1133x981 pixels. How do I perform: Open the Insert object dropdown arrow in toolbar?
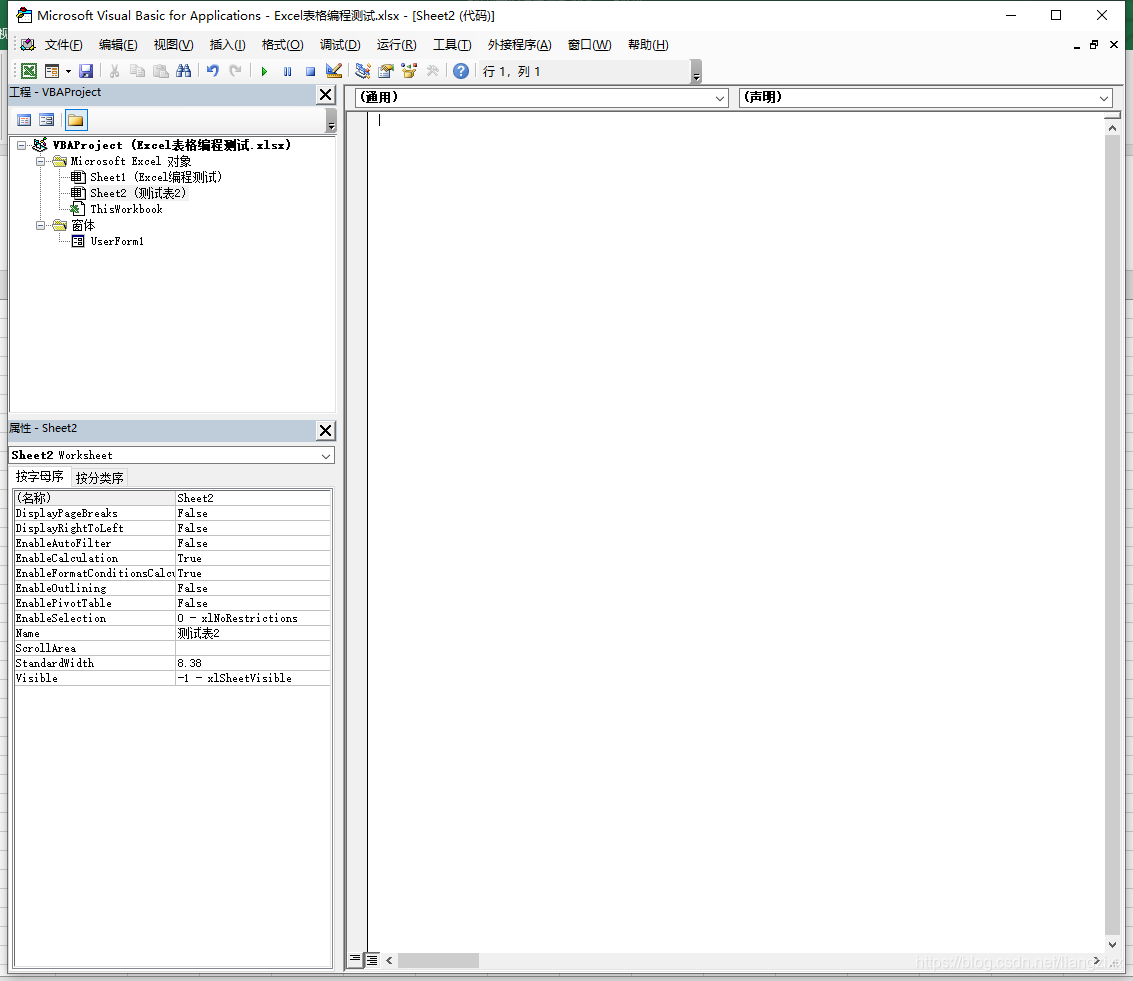(68, 71)
